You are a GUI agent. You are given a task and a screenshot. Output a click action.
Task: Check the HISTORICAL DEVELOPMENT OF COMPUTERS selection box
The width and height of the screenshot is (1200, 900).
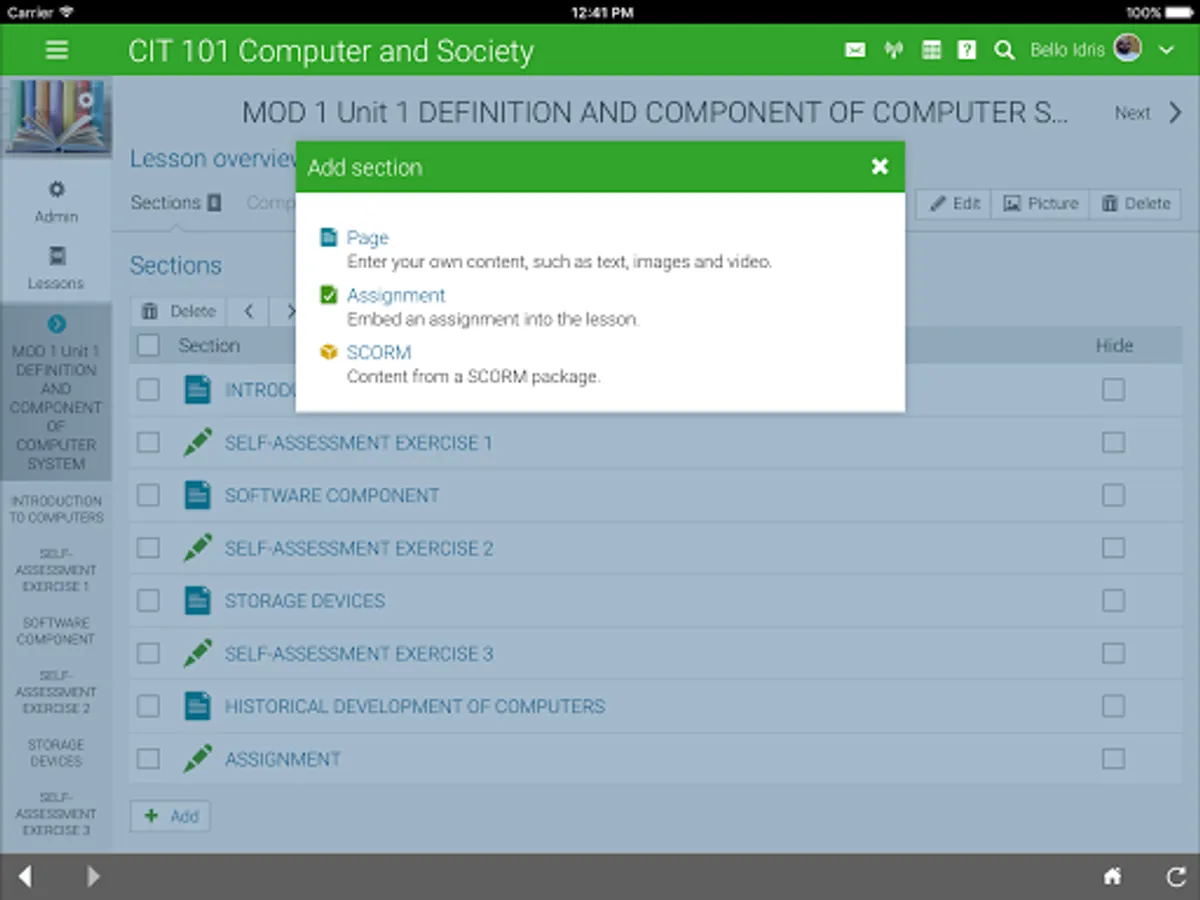point(148,706)
